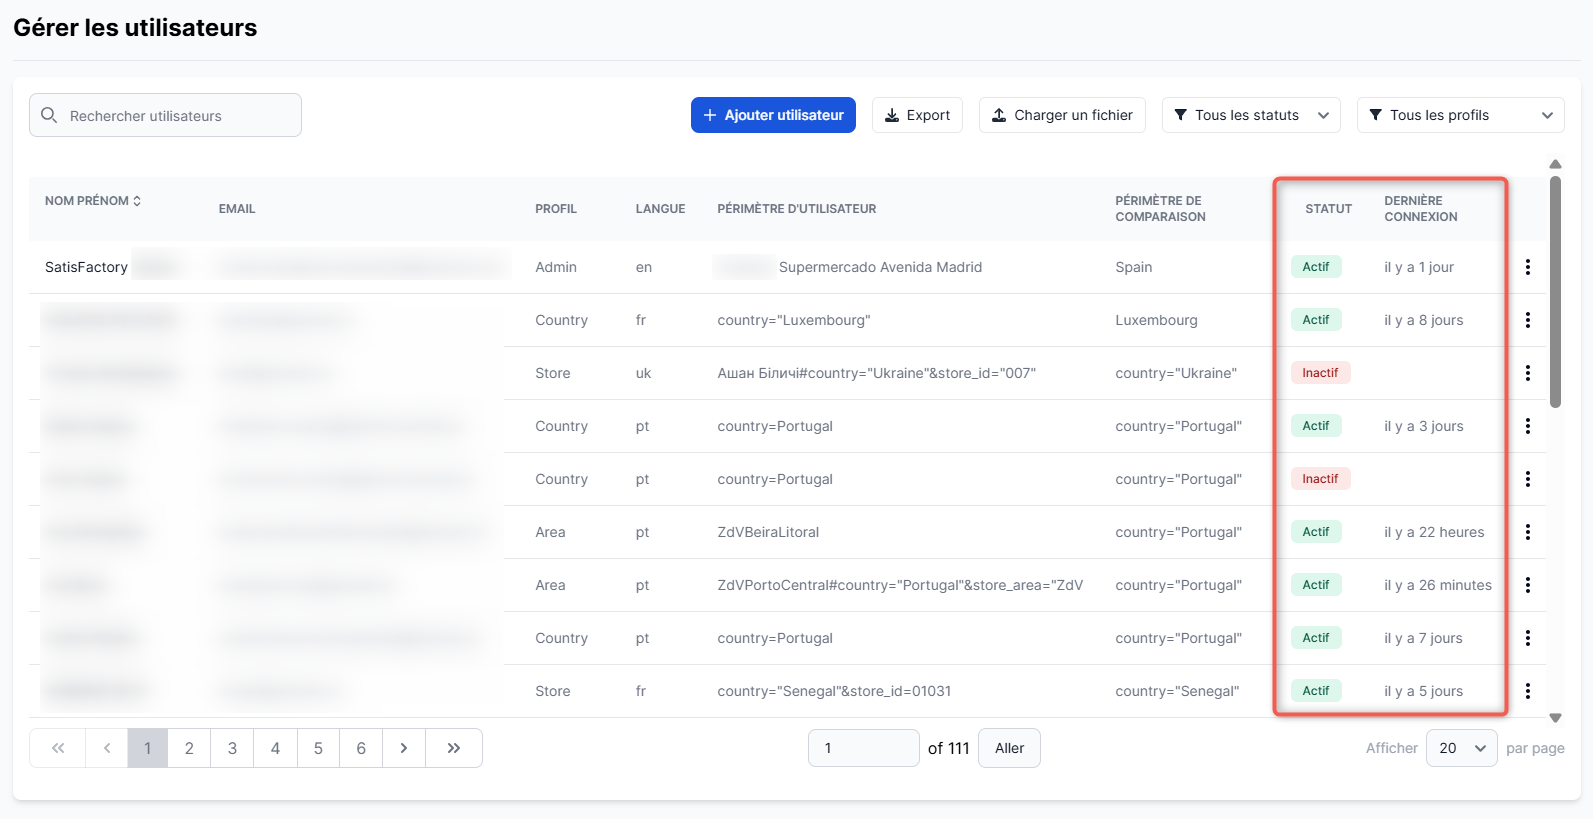Click the Export button
The height and width of the screenshot is (819, 1593).
click(917, 115)
